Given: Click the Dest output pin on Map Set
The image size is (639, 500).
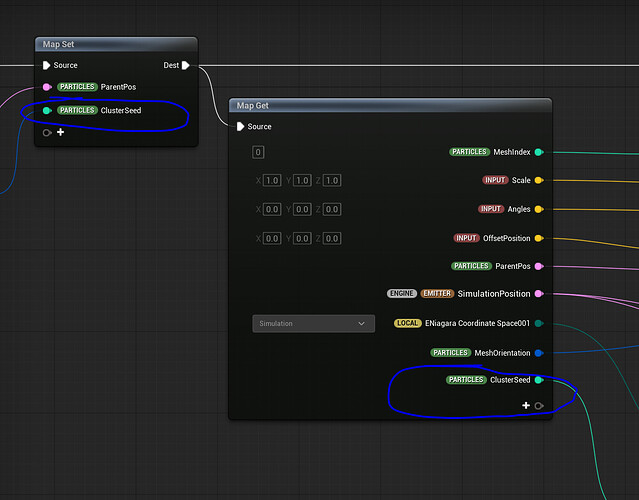Looking at the screenshot, I should pos(186,65).
